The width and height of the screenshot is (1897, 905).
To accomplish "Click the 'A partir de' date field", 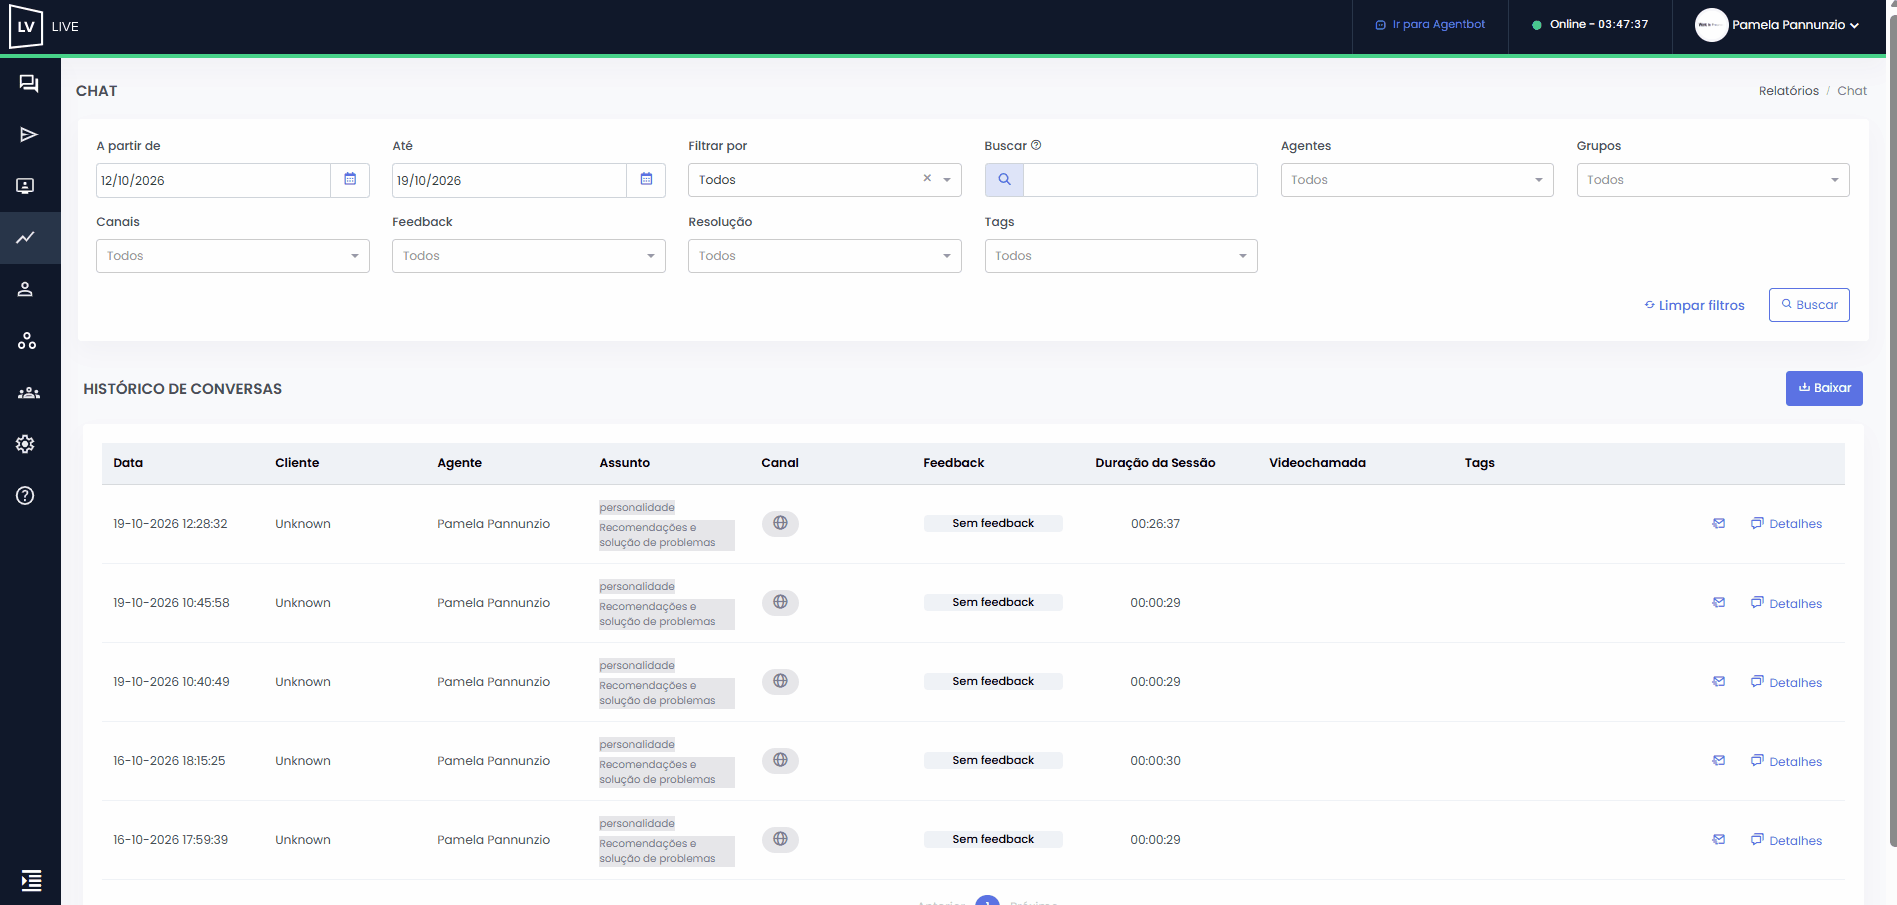I will point(213,180).
